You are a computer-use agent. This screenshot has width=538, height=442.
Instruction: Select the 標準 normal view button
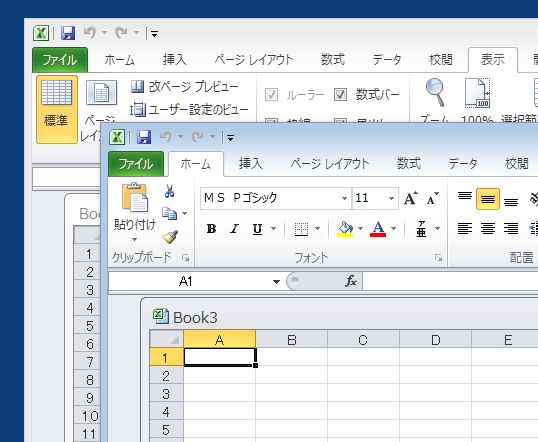[57, 109]
